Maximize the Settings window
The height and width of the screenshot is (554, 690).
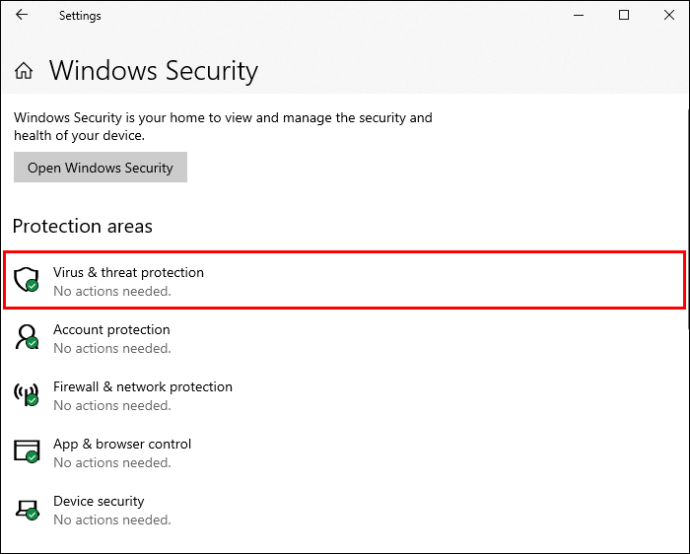[x=624, y=15]
